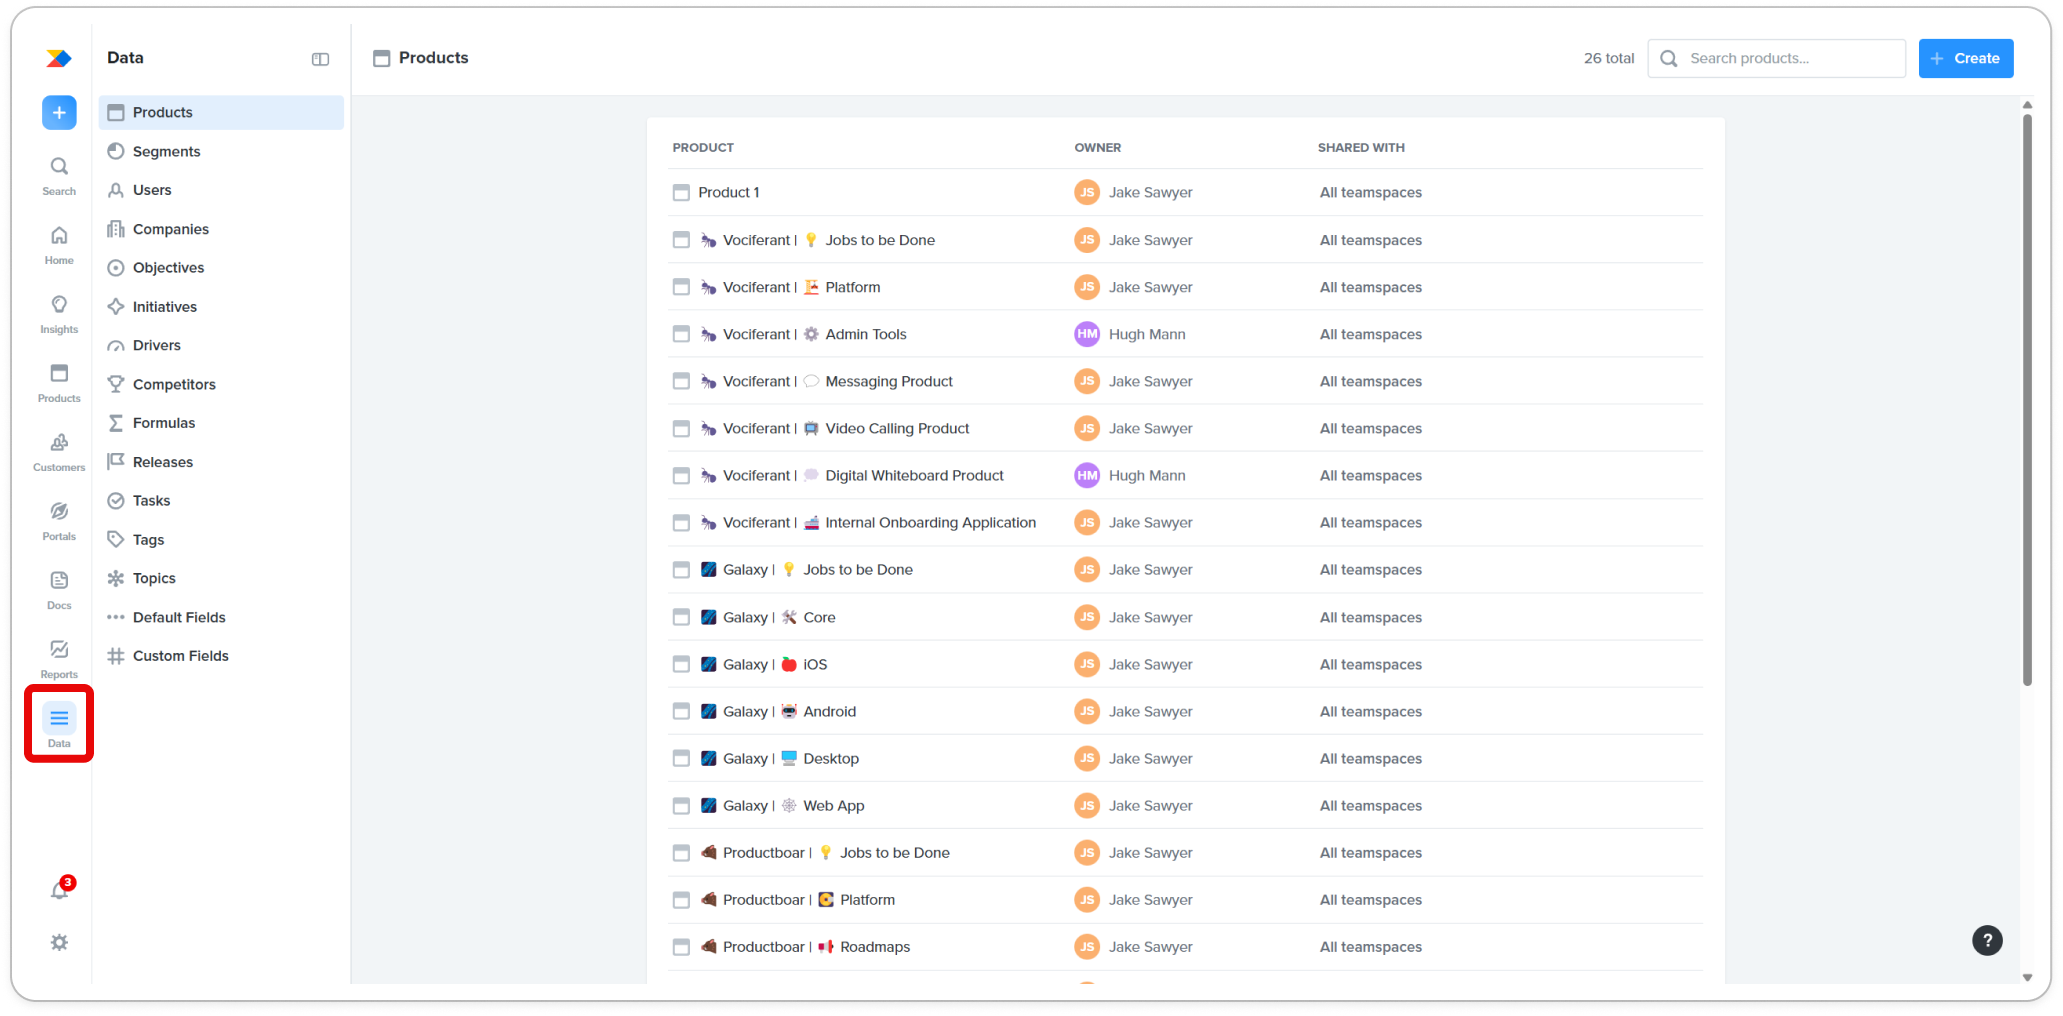Viewport: 2063px width, 1016px height.
Task: Click OWNER column header
Action: point(1098,147)
